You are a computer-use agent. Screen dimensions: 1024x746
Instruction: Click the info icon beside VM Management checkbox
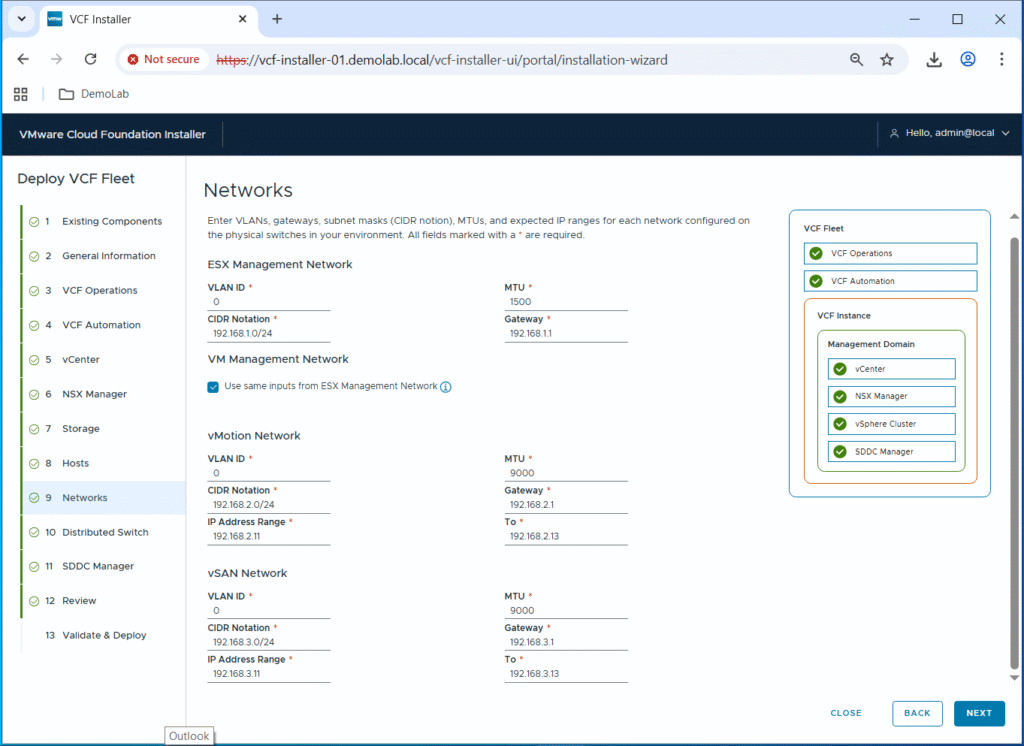[x=446, y=387]
